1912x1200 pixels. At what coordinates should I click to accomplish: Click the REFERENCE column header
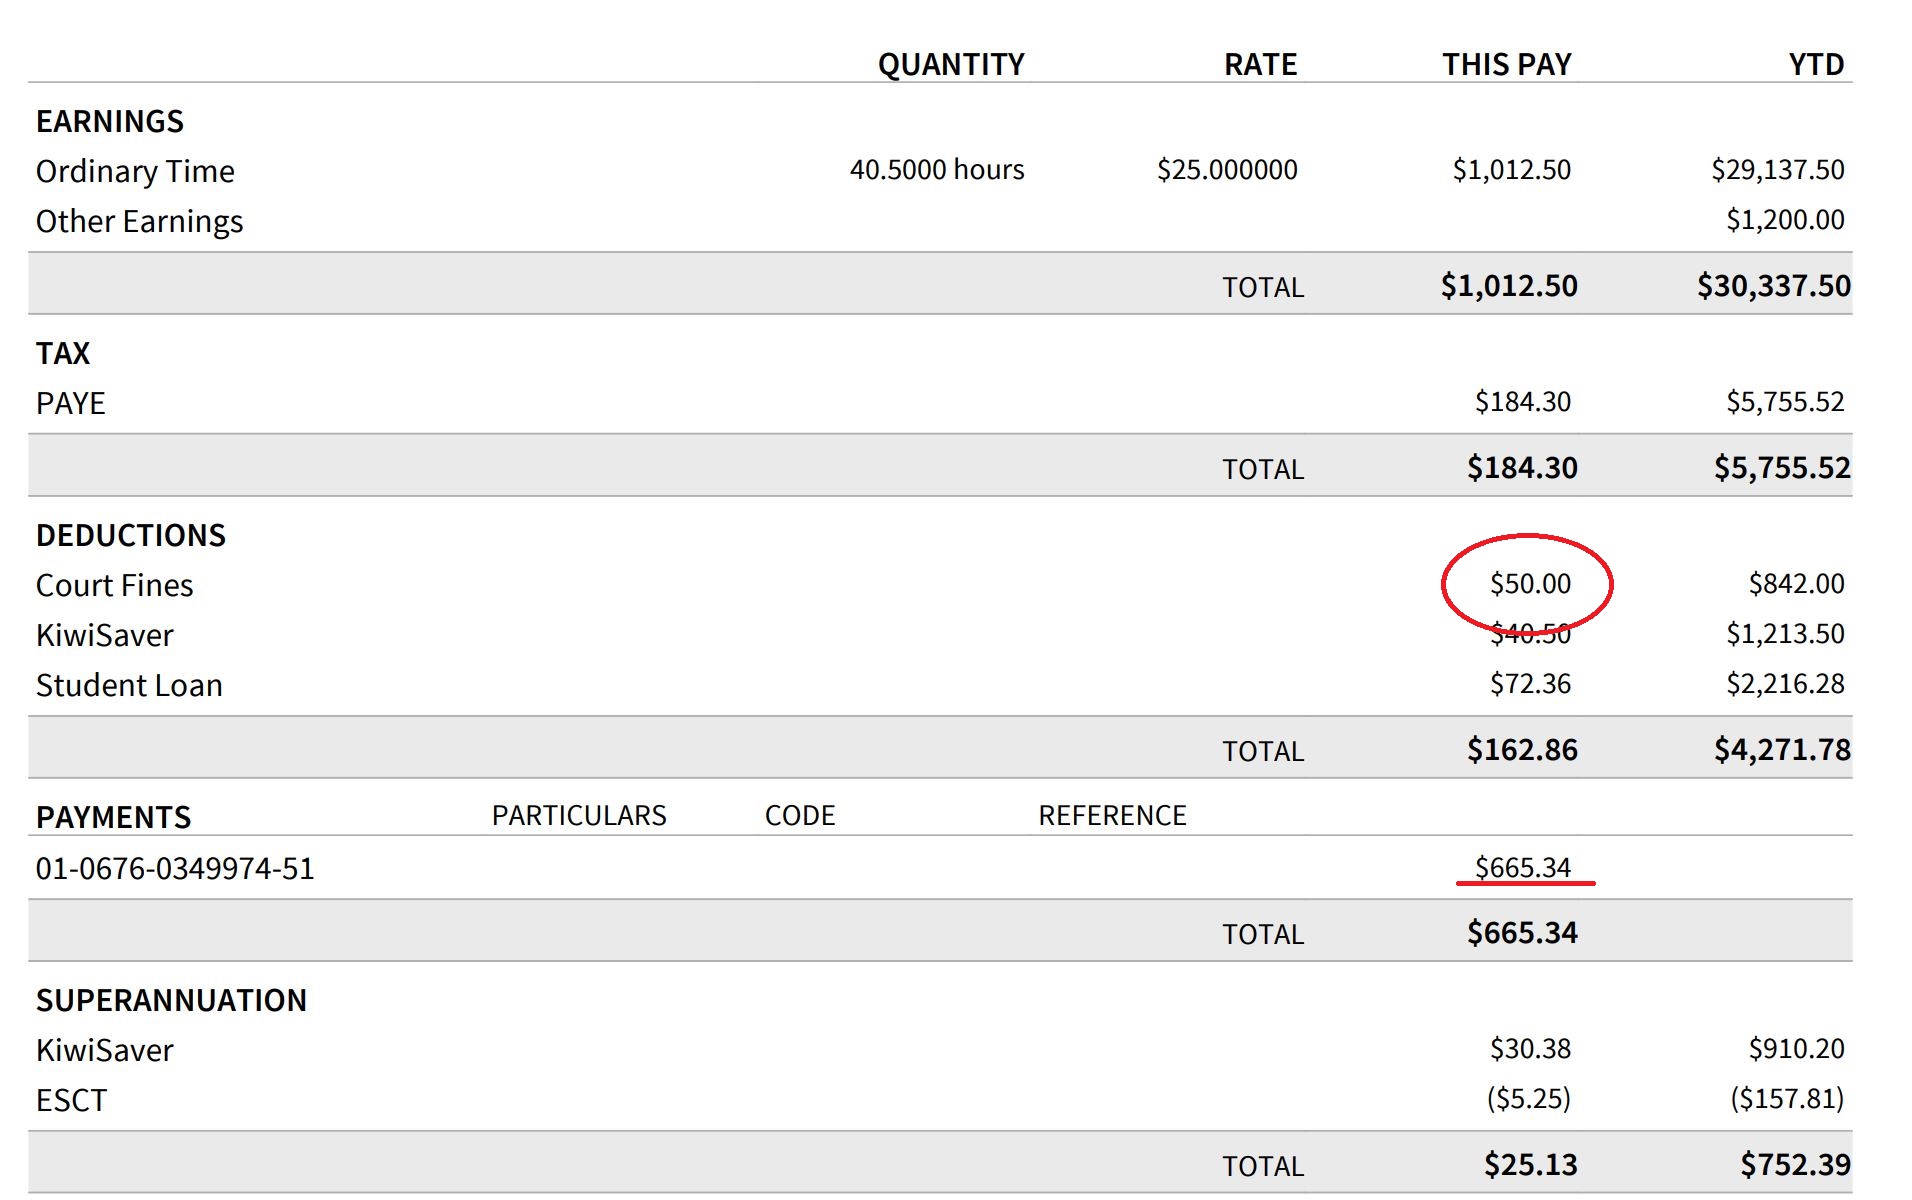click(x=1112, y=815)
